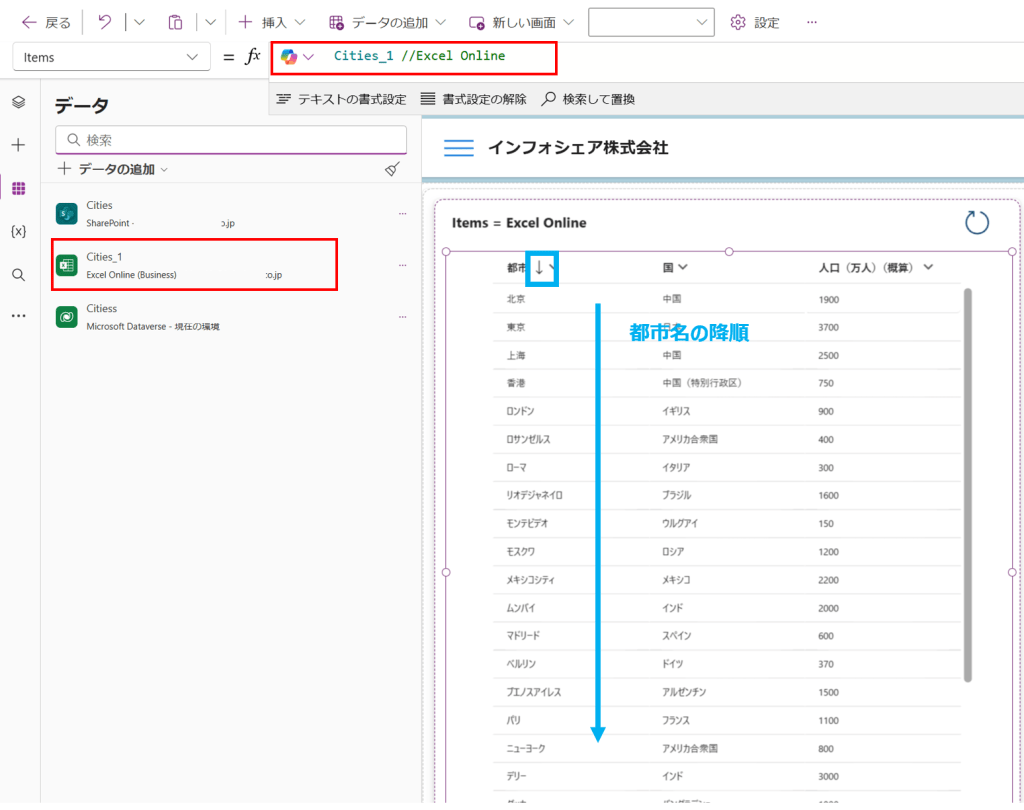Click the Undo icon in the toolbar
The image size is (1024, 810).
(105, 22)
